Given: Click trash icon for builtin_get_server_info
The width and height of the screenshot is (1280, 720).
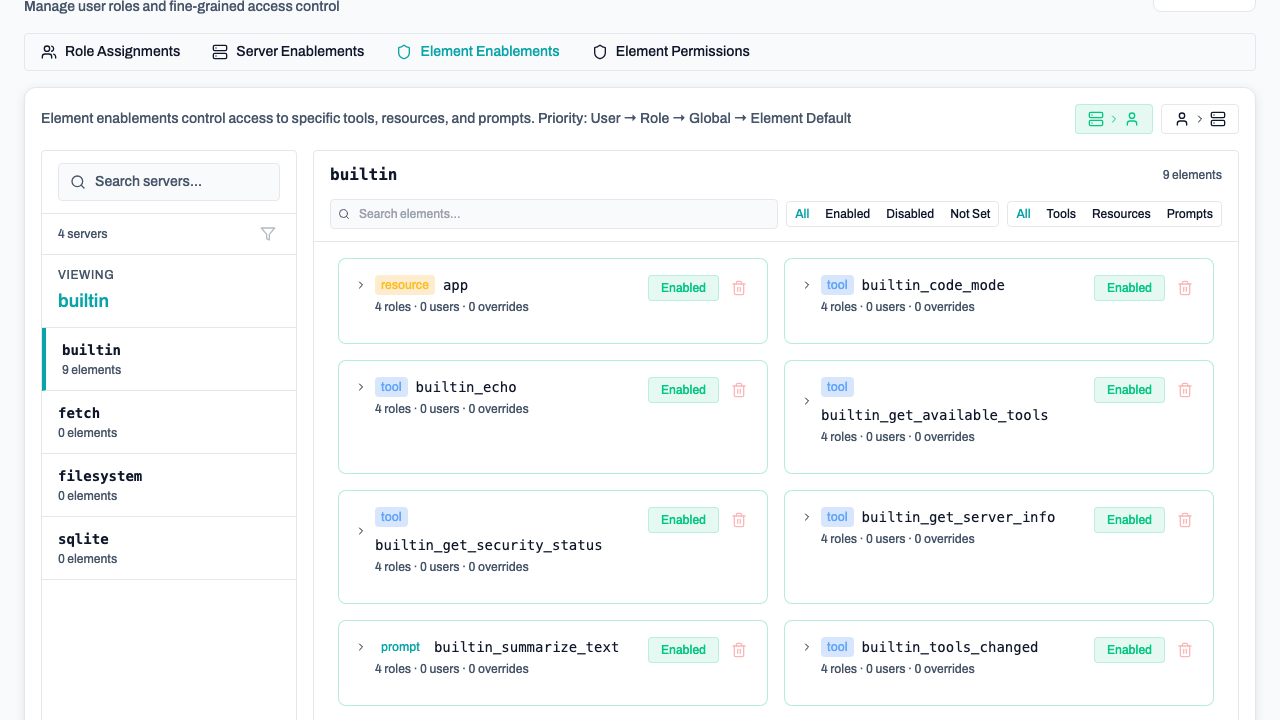Looking at the screenshot, I should 1185,520.
